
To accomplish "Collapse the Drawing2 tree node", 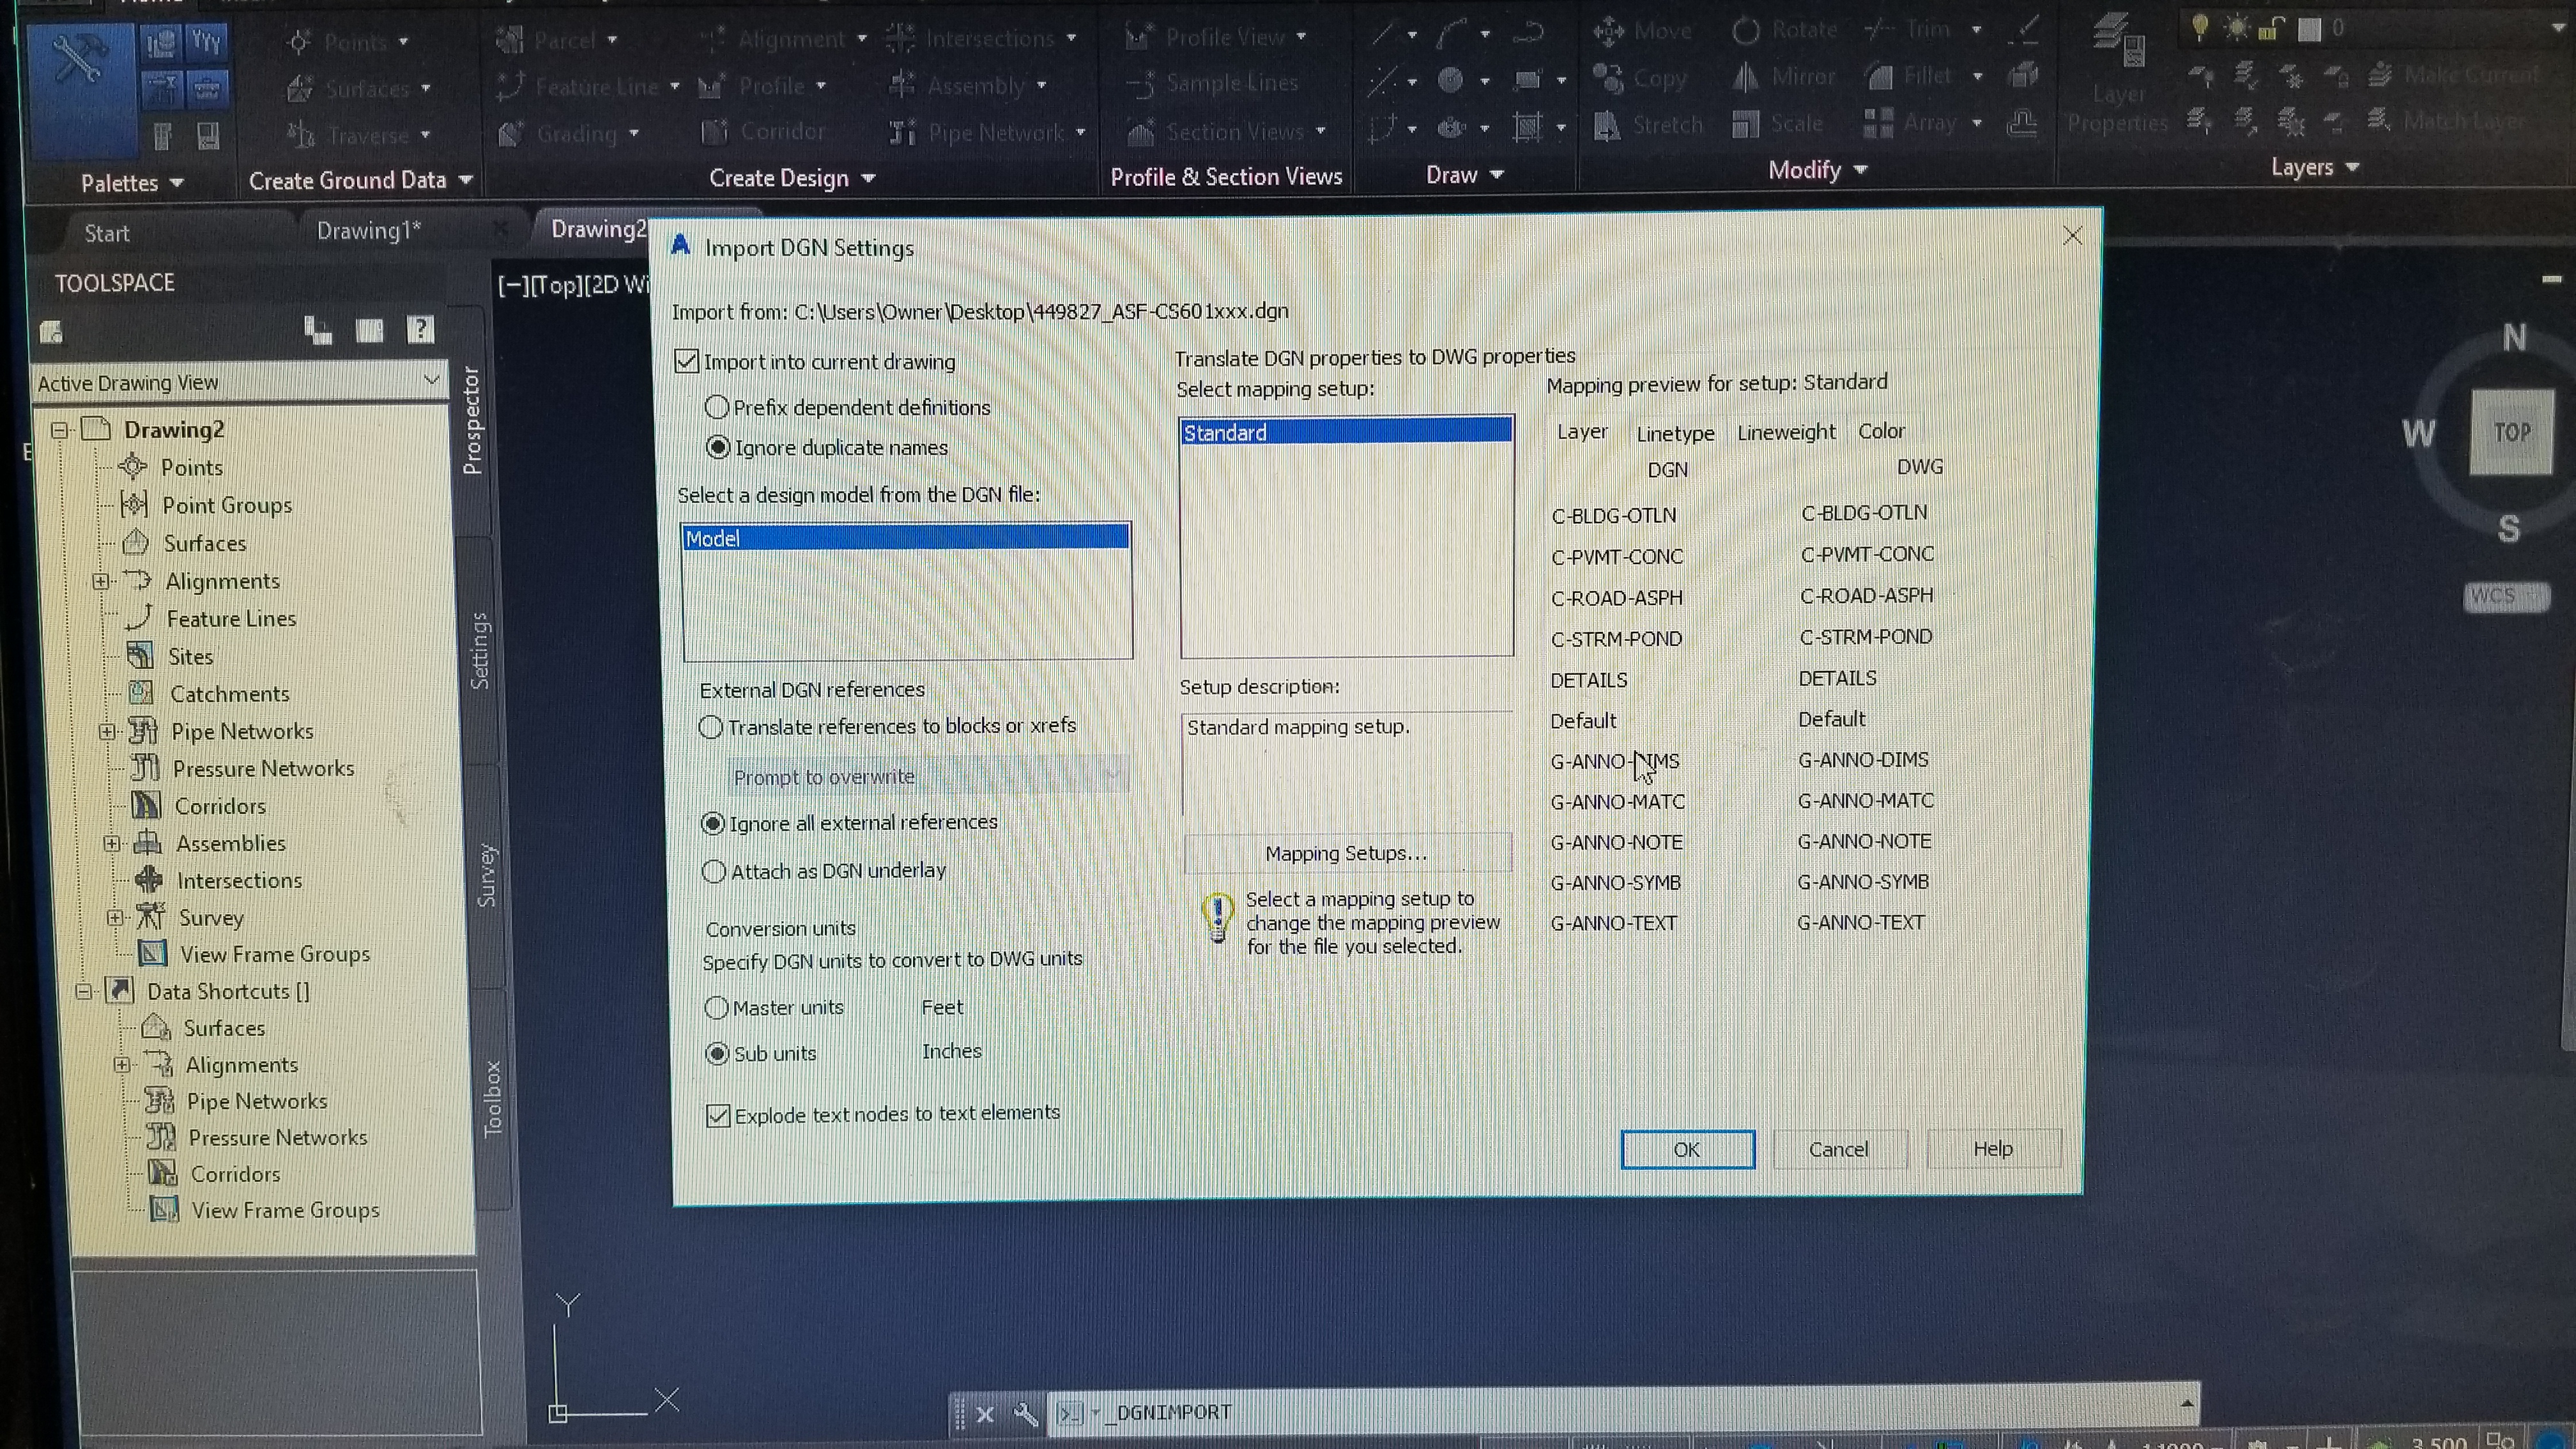I will click(x=60, y=430).
